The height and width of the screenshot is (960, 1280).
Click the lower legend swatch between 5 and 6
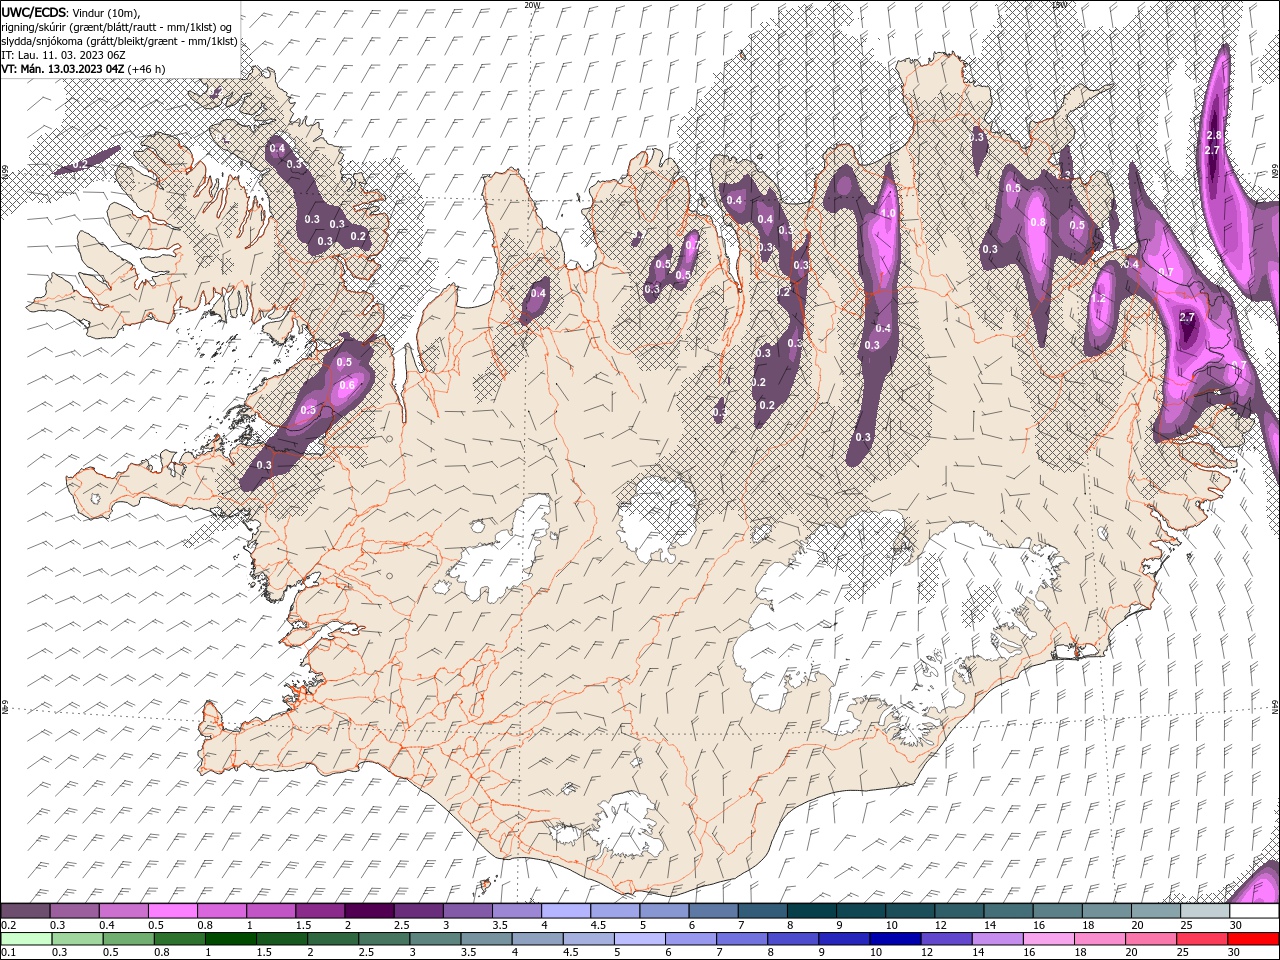pos(639,939)
